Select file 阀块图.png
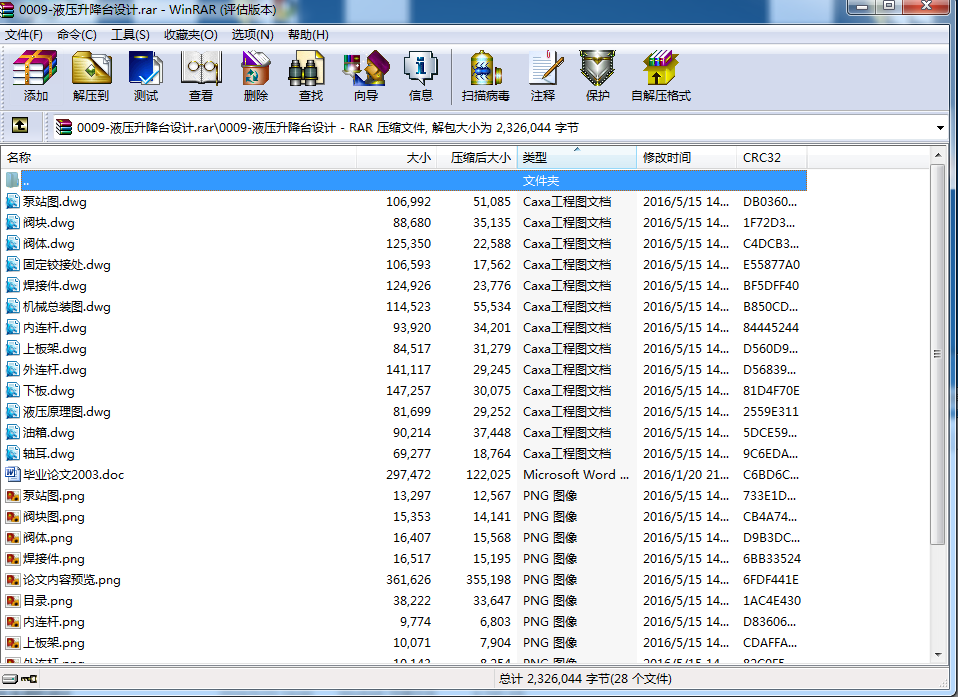 54,517
